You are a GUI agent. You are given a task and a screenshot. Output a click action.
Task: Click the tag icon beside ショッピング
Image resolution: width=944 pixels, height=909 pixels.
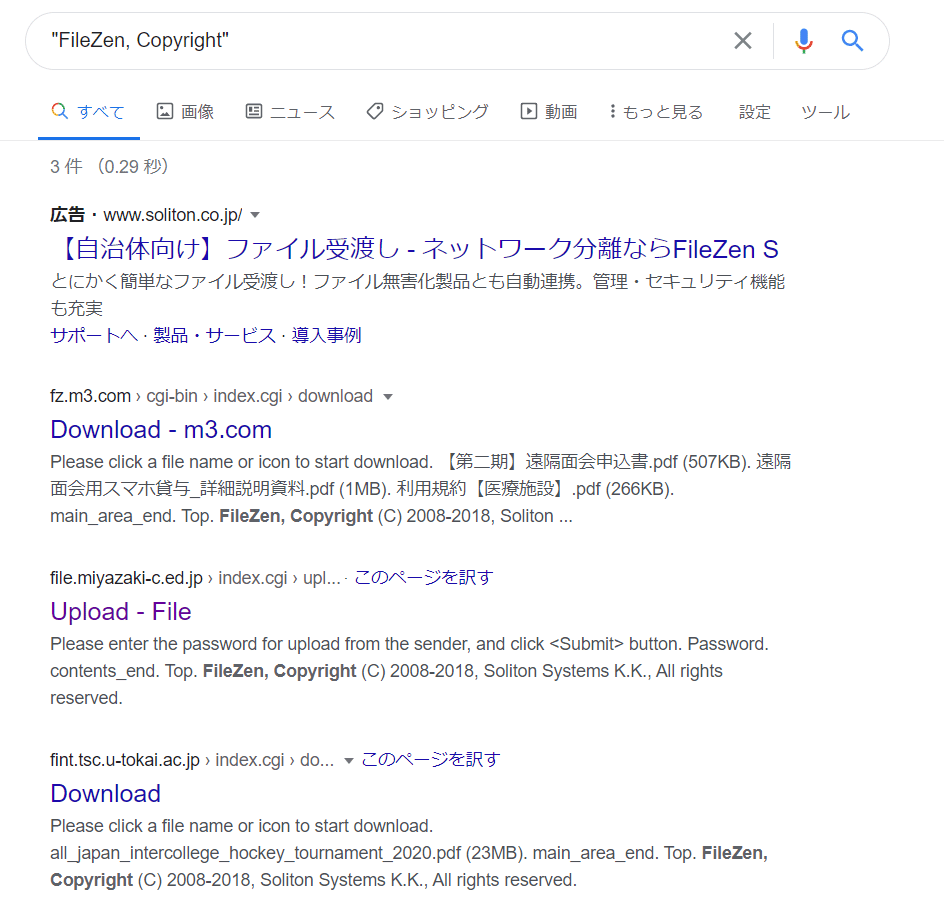tap(375, 111)
